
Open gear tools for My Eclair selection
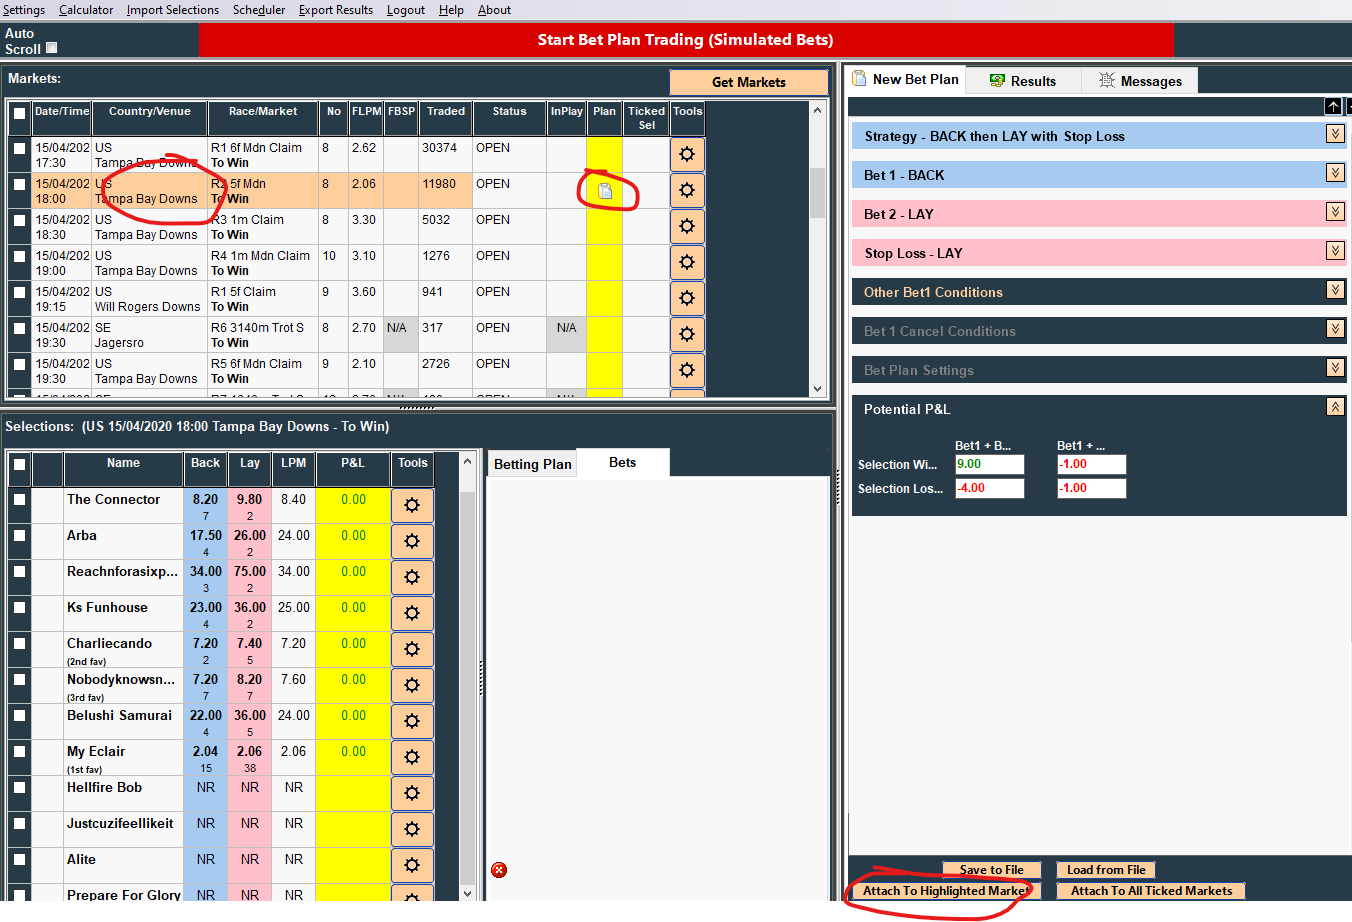pos(412,757)
